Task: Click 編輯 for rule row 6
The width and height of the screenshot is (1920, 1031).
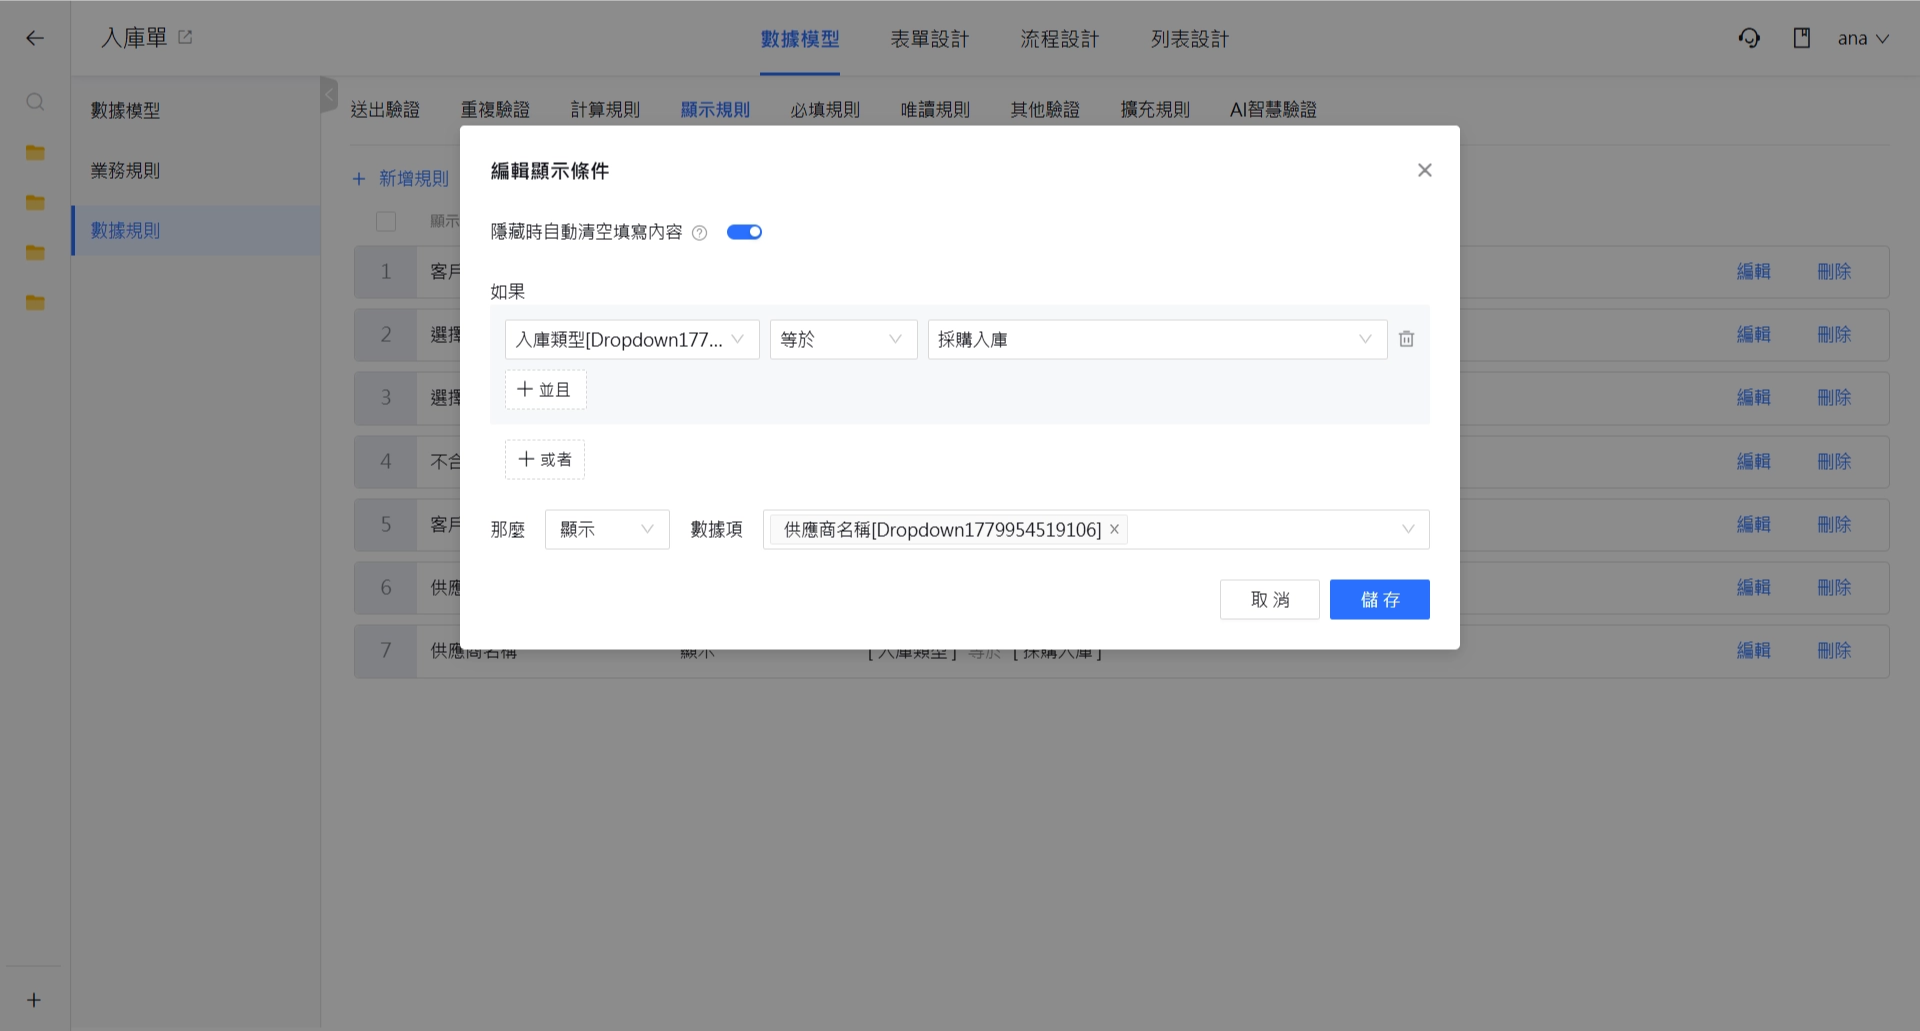Action: tap(1754, 587)
